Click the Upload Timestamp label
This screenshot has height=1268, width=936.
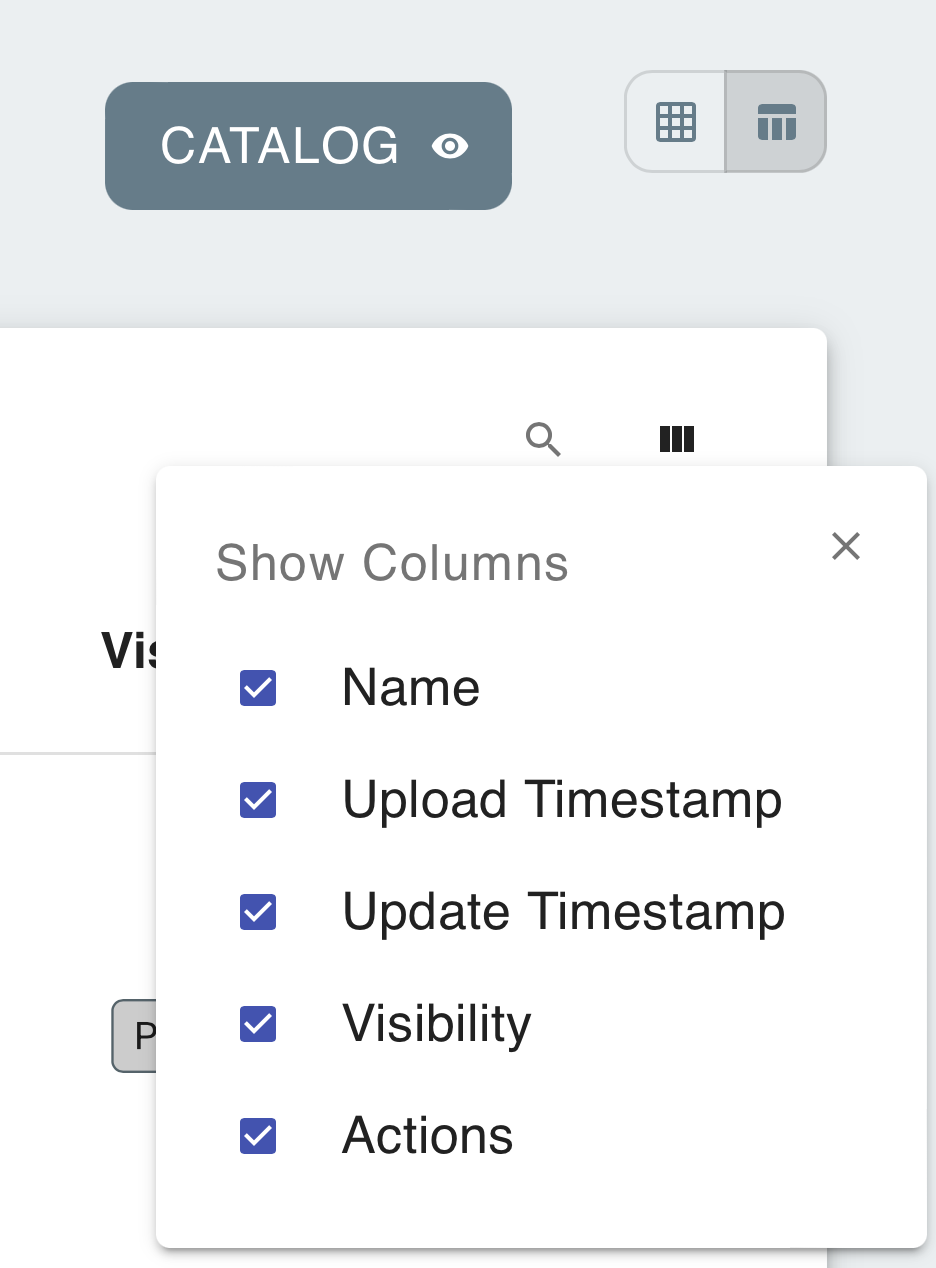pos(562,800)
